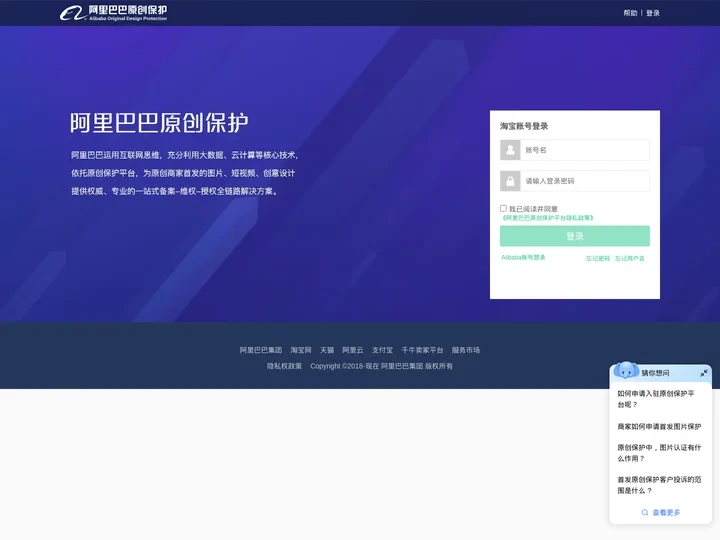Click the blue elephant assistant mascot icon

point(626,370)
